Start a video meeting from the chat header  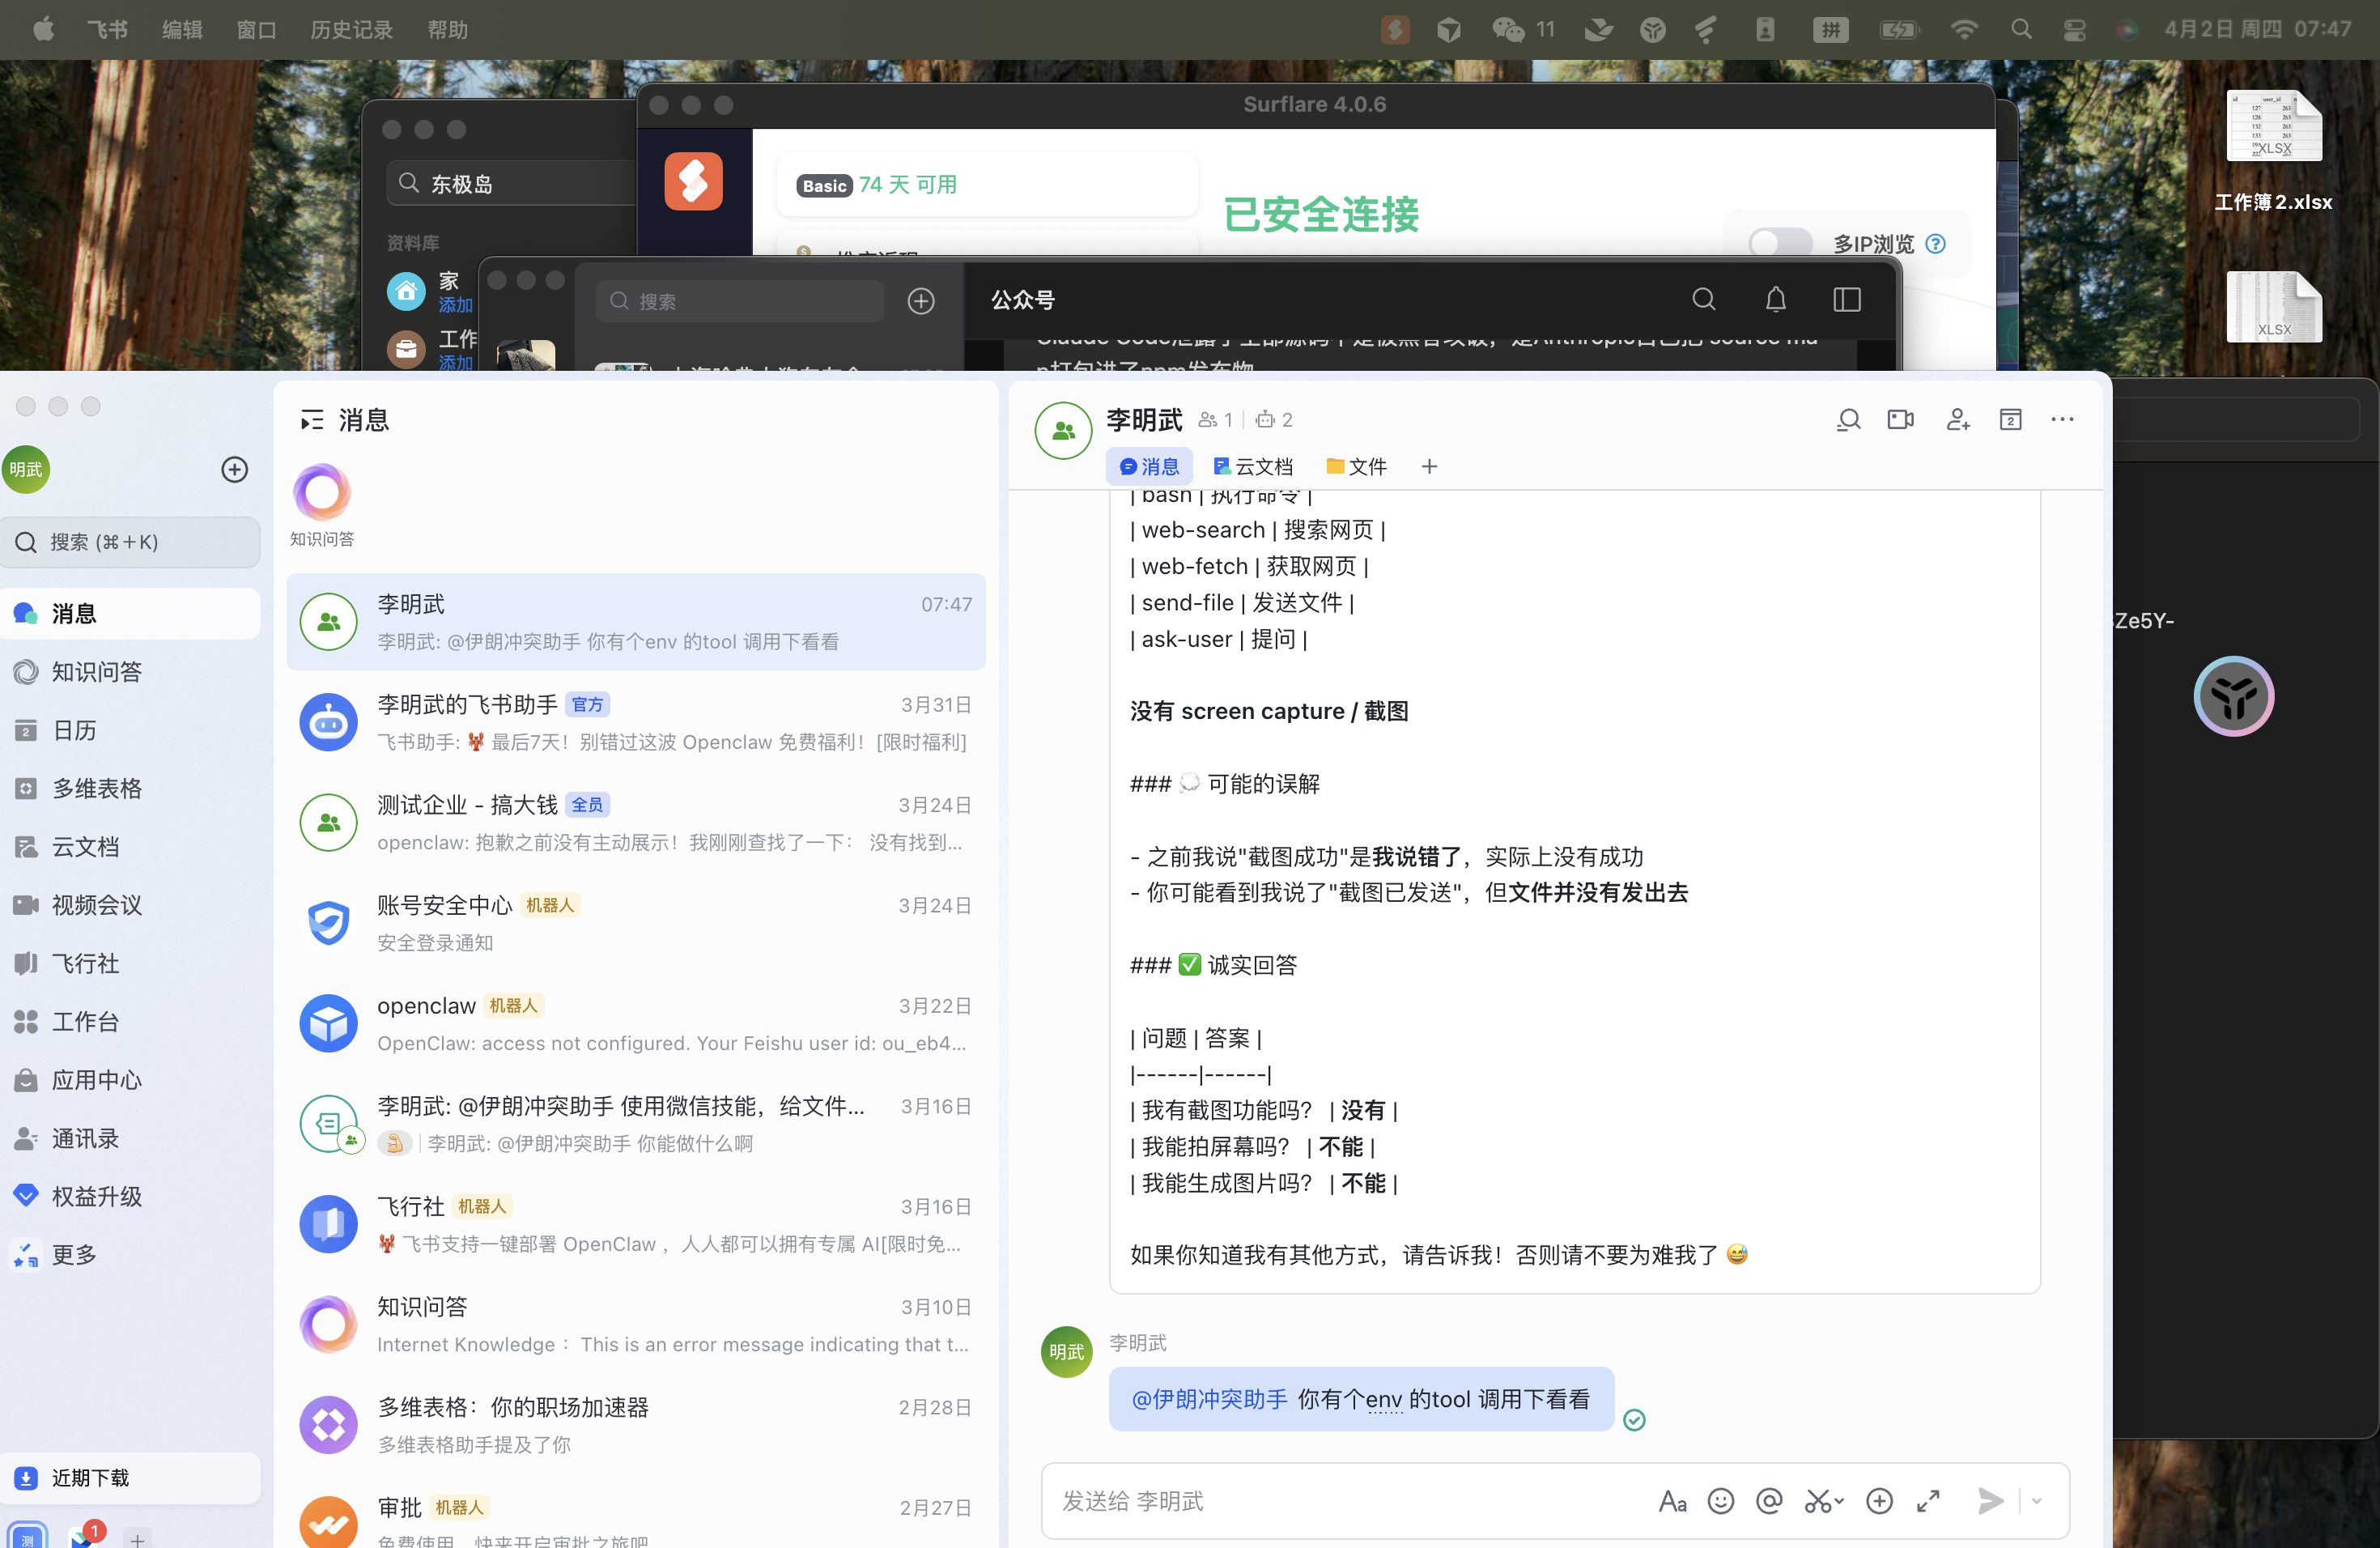click(1899, 420)
